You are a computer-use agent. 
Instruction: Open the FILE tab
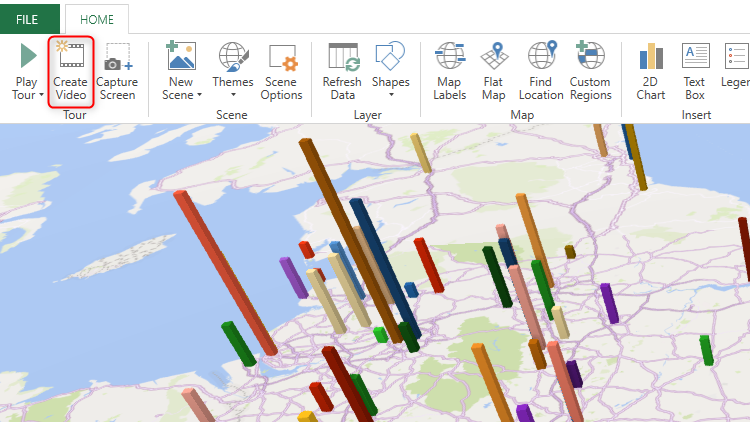pyautogui.click(x=27, y=19)
